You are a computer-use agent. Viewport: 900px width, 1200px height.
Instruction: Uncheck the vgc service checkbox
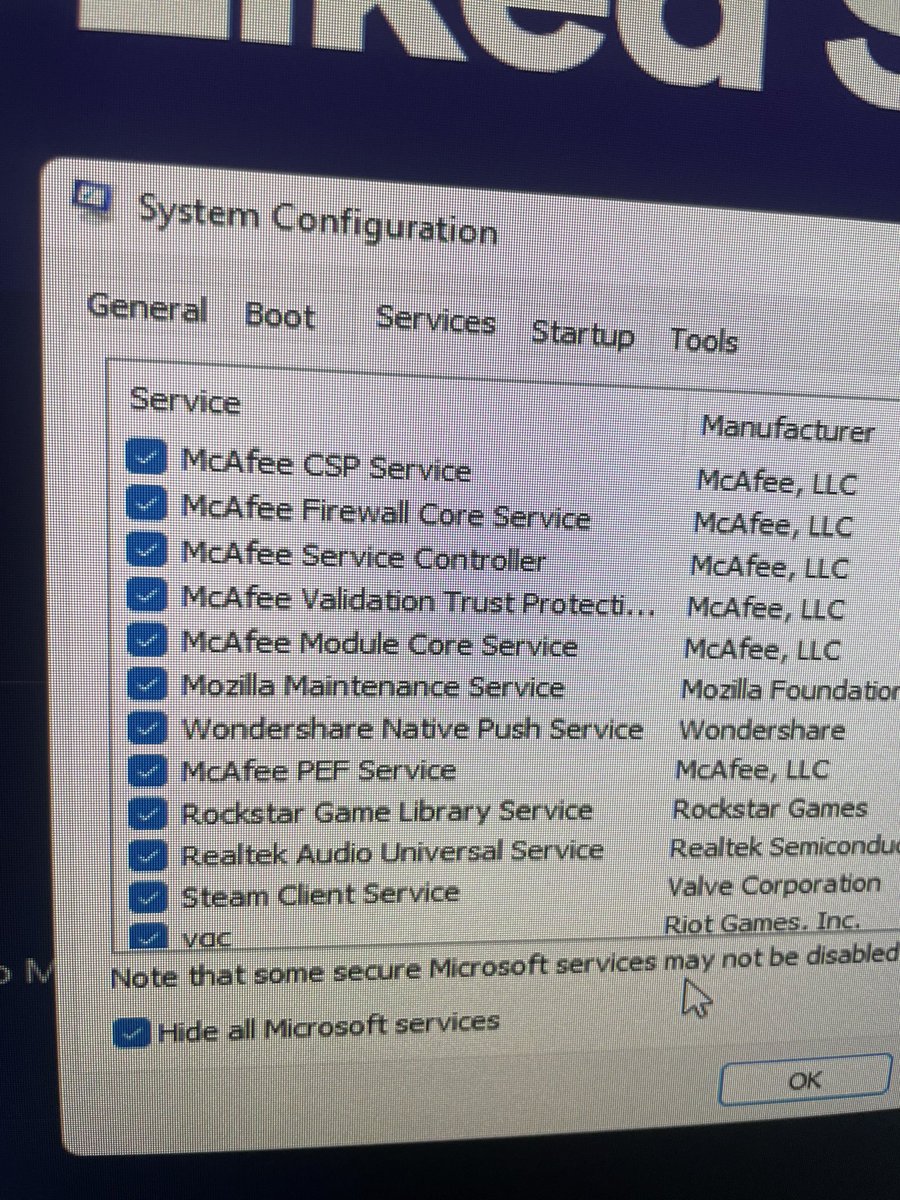(150, 936)
